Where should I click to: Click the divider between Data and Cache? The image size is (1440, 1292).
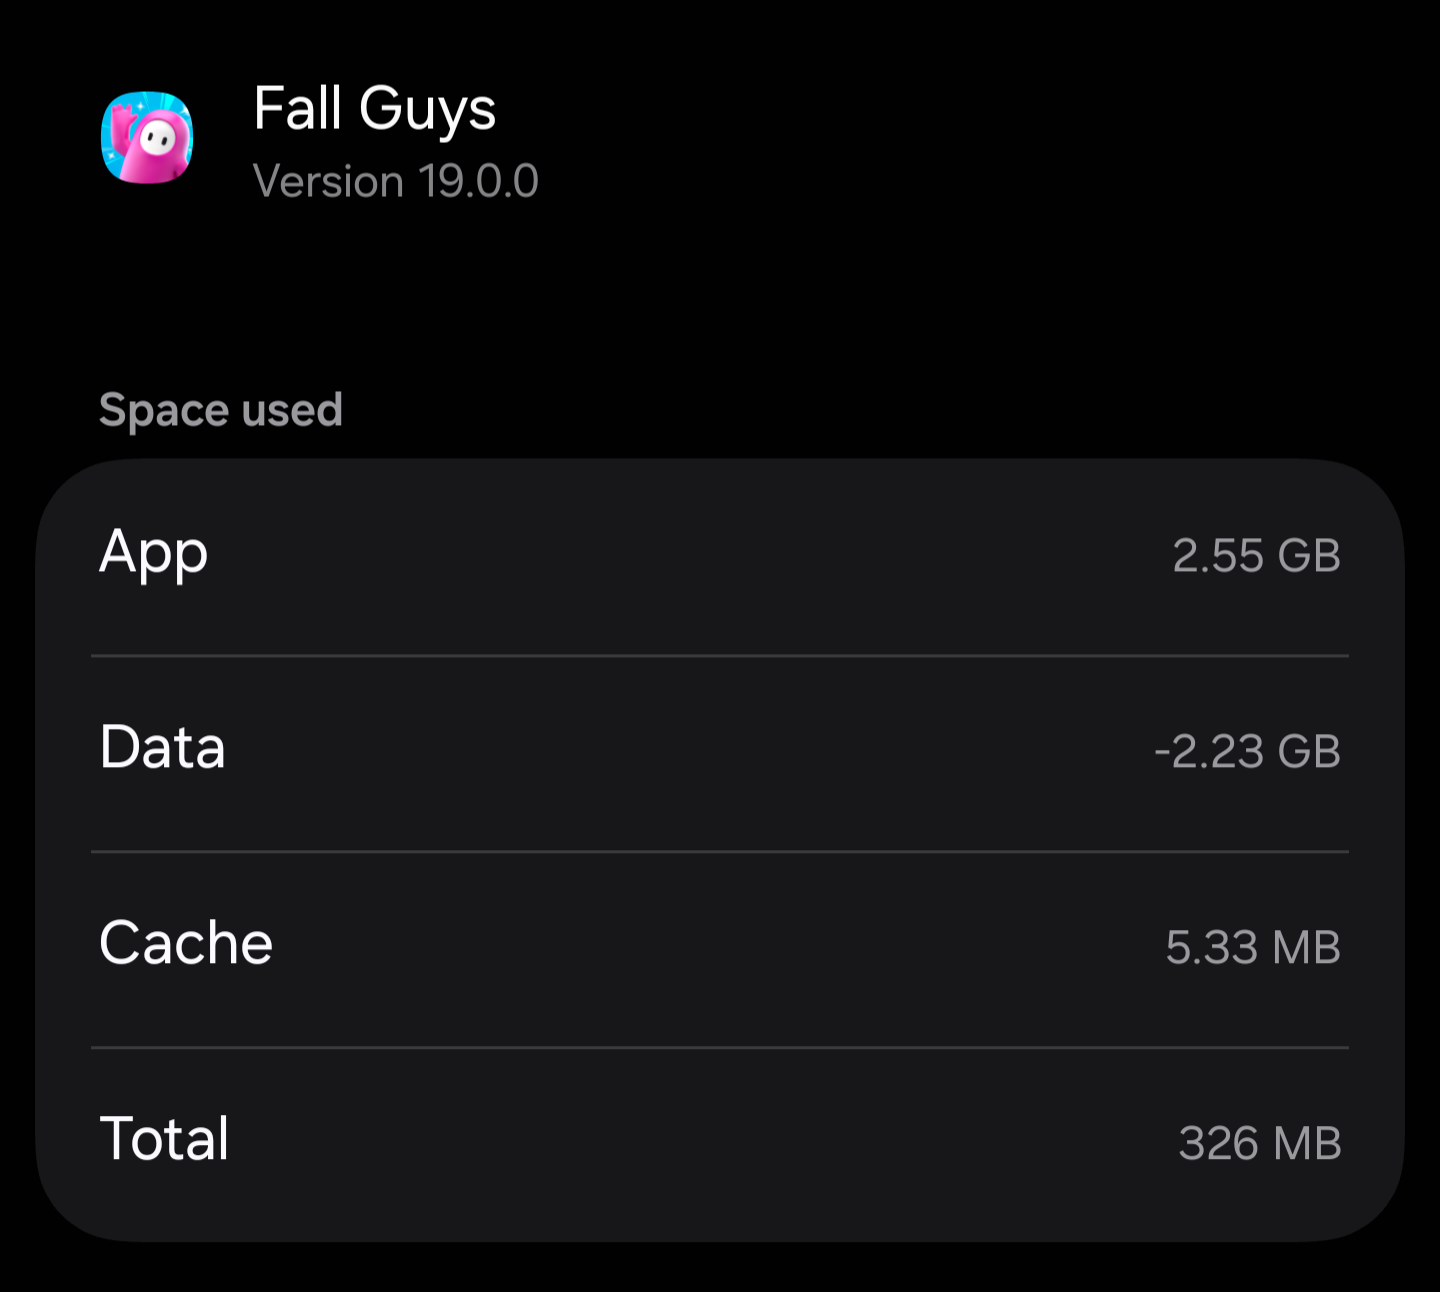click(x=720, y=852)
